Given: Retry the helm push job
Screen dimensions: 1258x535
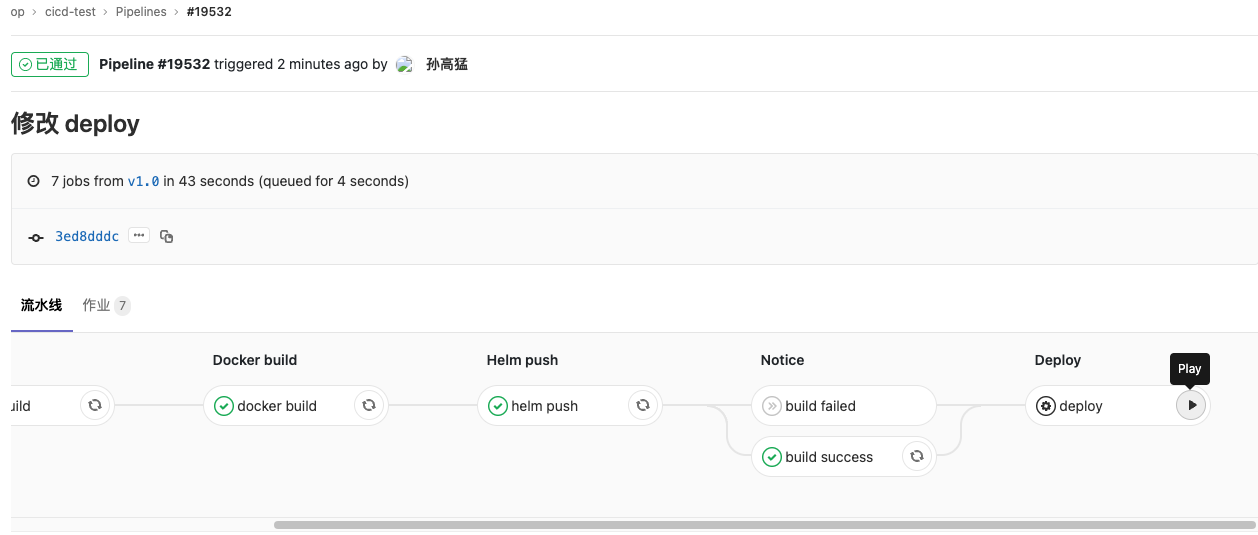Looking at the screenshot, I should click(642, 405).
